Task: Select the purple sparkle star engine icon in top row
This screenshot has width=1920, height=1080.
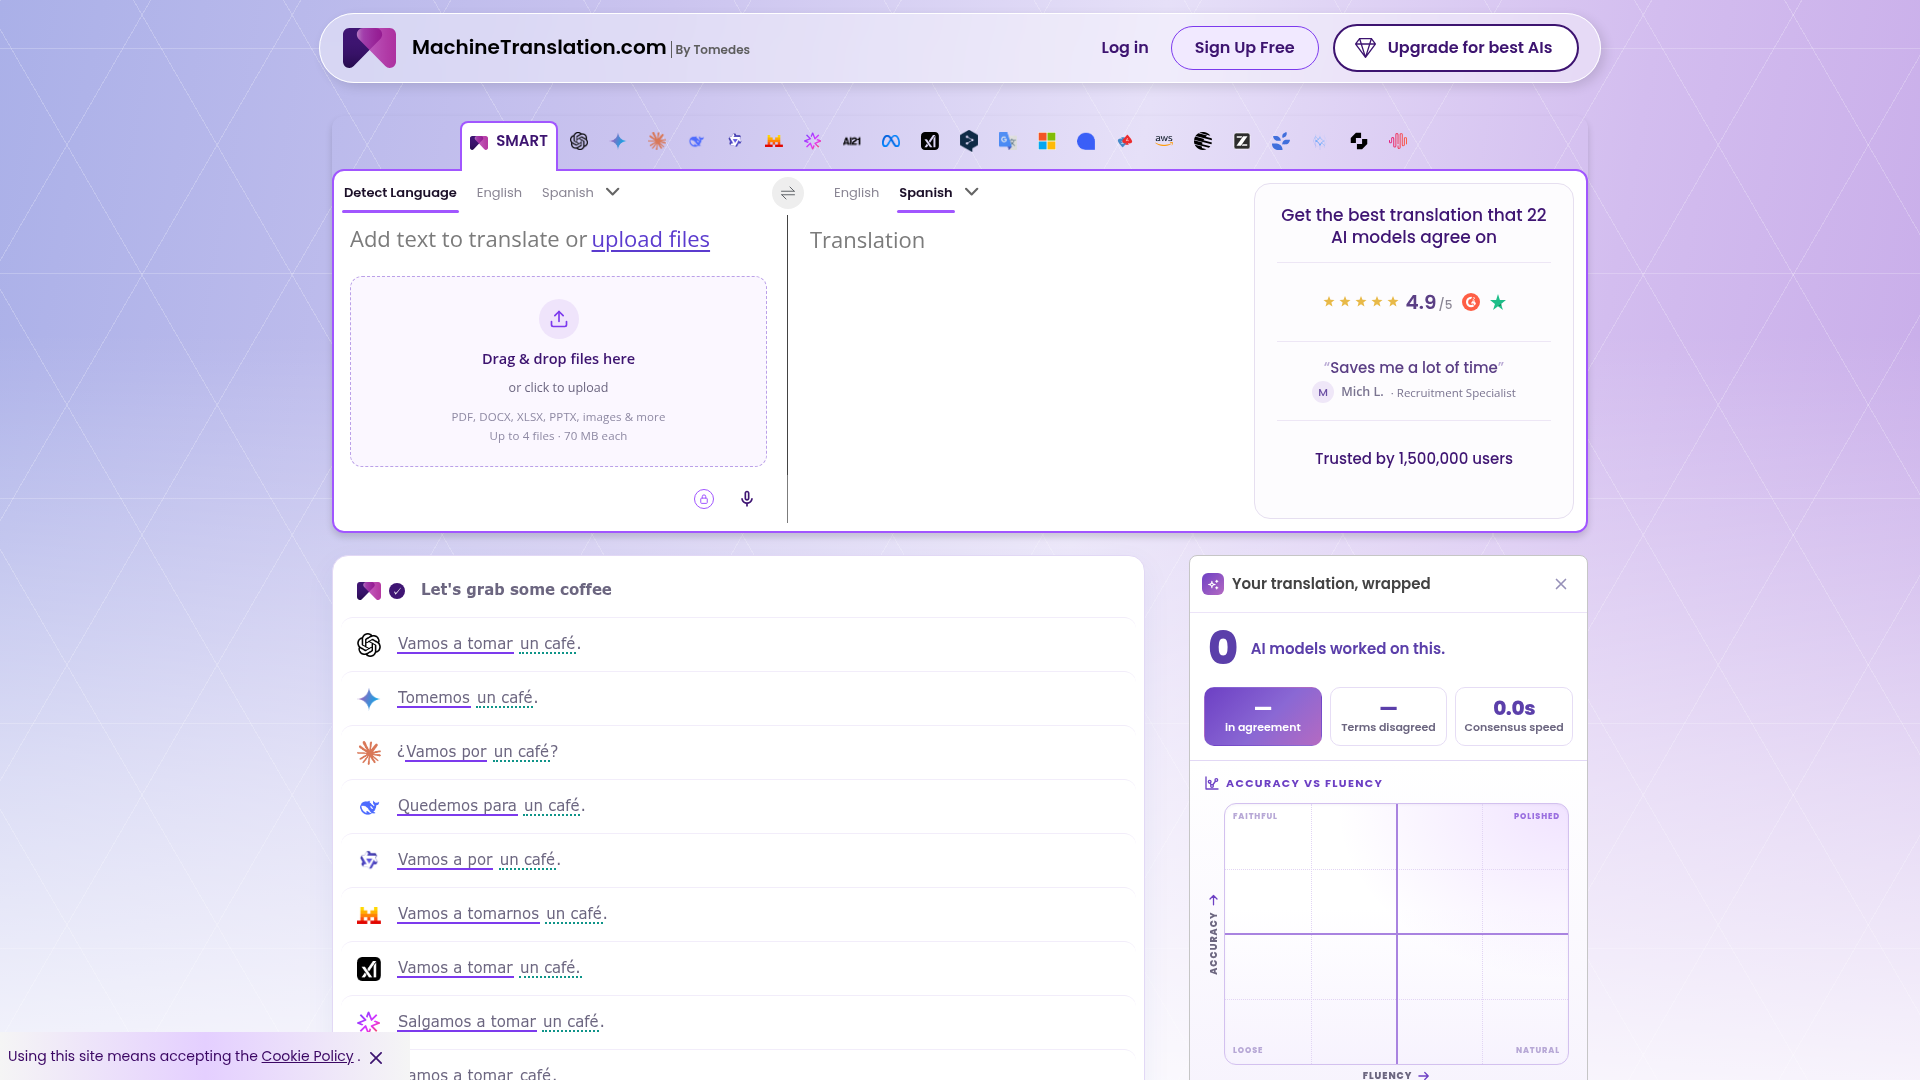Action: pyautogui.click(x=813, y=141)
